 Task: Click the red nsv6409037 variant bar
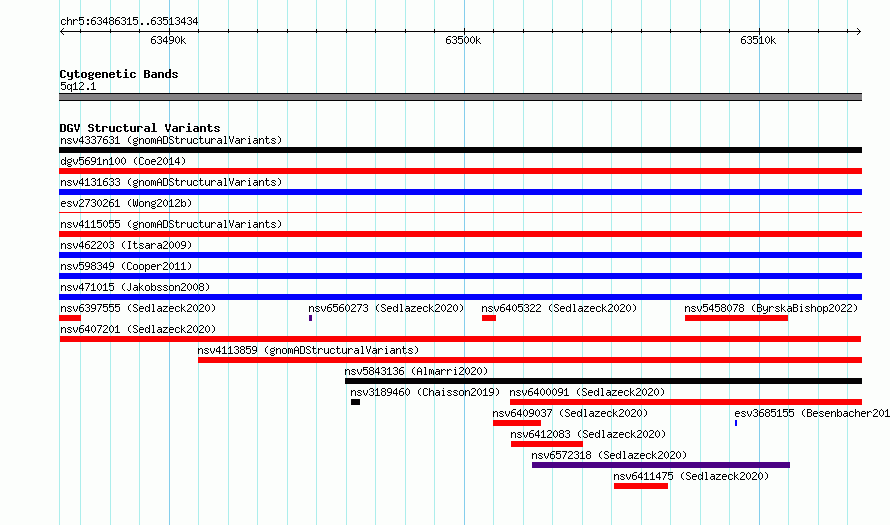click(x=517, y=423)
